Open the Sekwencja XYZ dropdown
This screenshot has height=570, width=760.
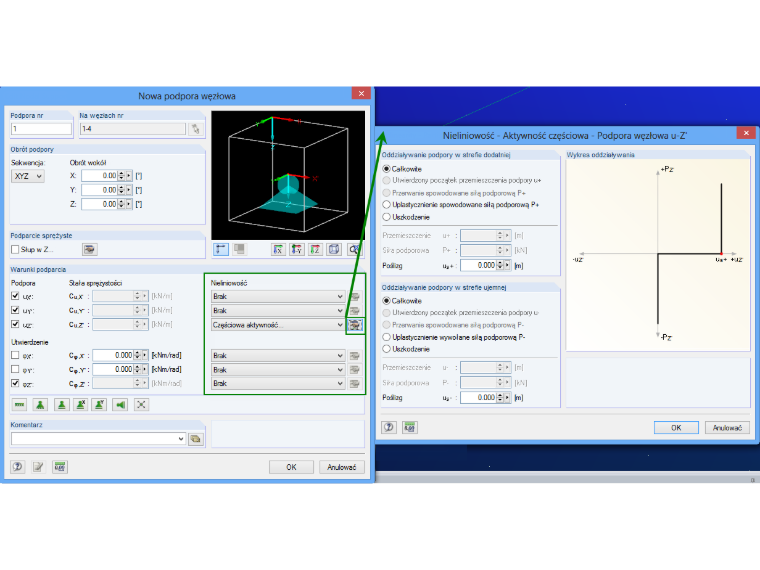(28, 176)
